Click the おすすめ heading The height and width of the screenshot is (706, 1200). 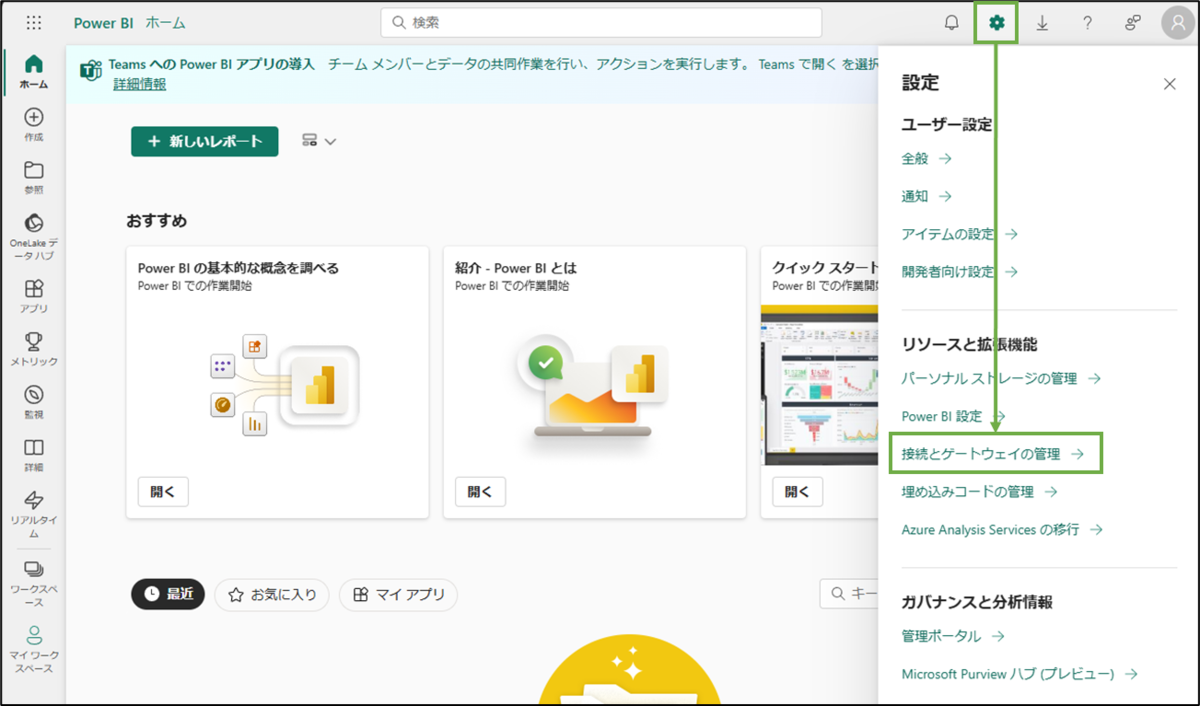(156, 221)
